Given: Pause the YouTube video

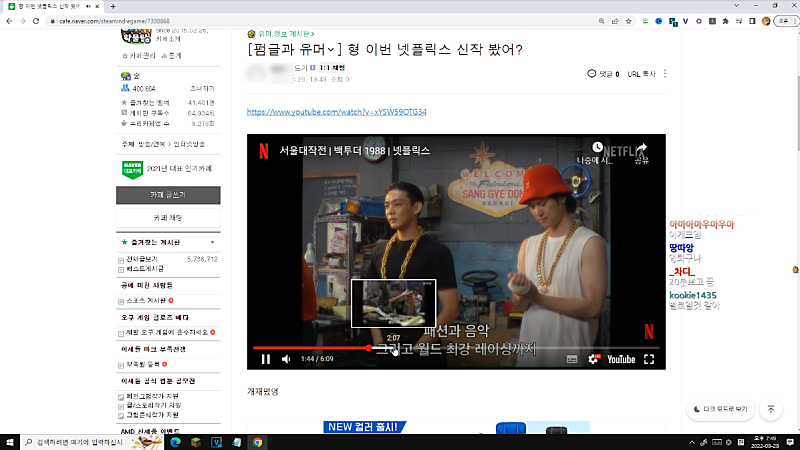Looking at the screenshot, I should point(266,359).
